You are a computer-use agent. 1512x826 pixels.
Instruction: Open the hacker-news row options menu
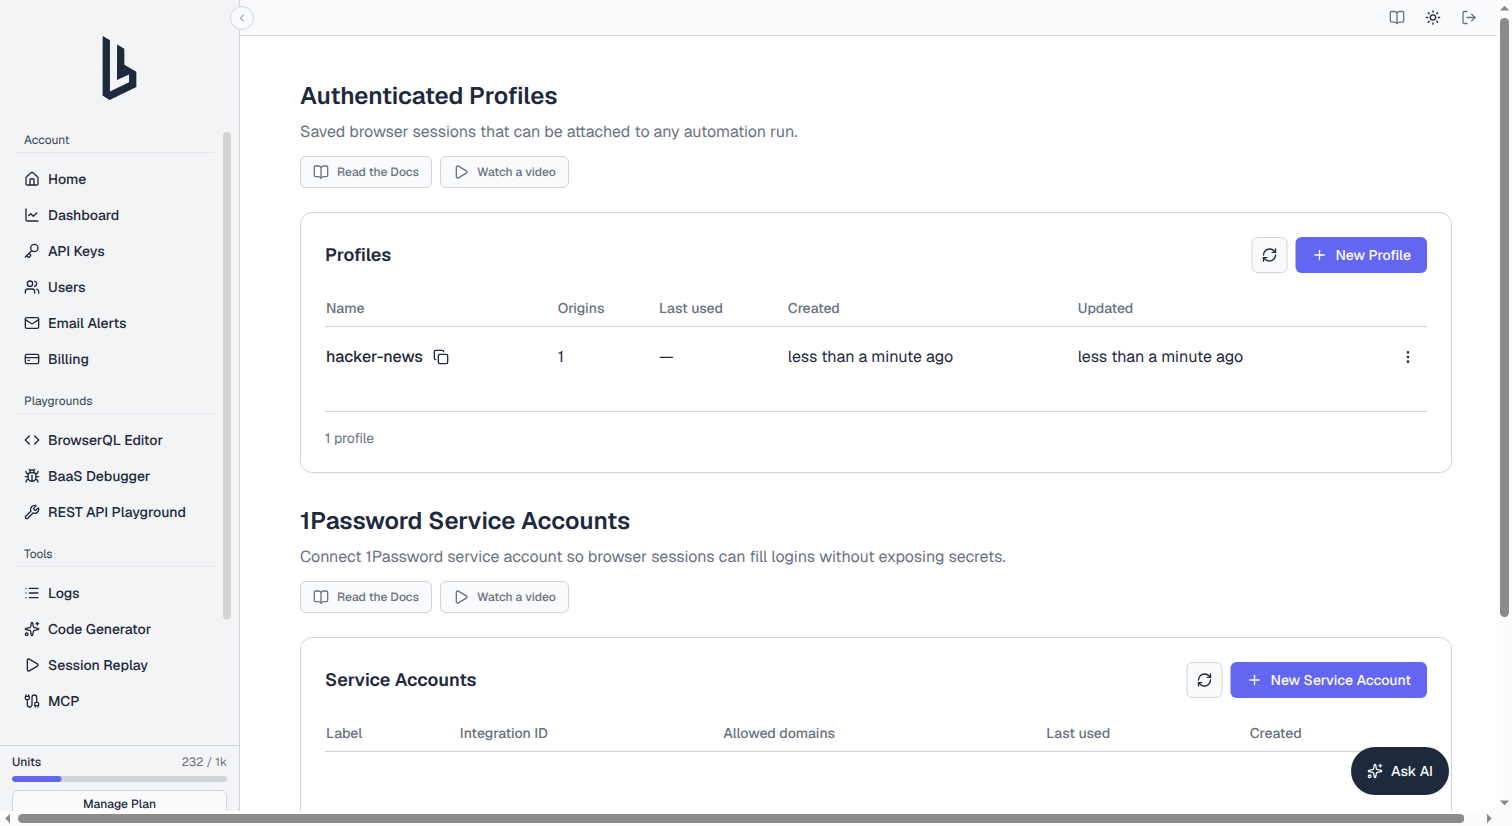(x=1407, y=357)
